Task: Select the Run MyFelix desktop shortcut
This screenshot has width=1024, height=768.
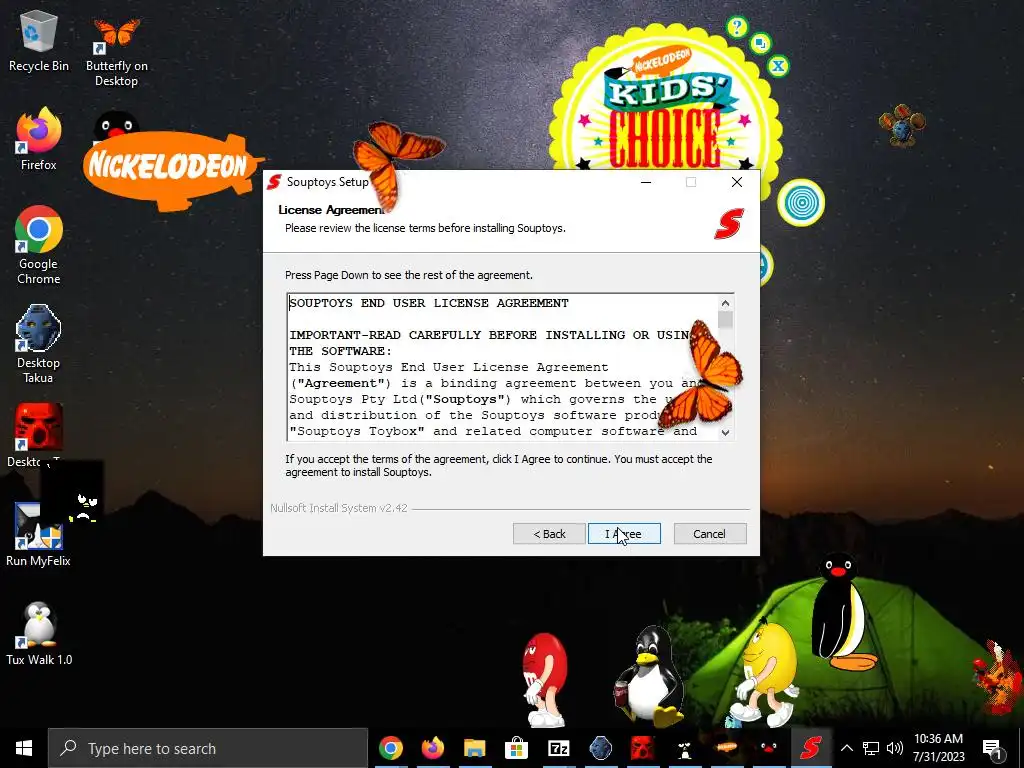Action: (x=39, y=534)
